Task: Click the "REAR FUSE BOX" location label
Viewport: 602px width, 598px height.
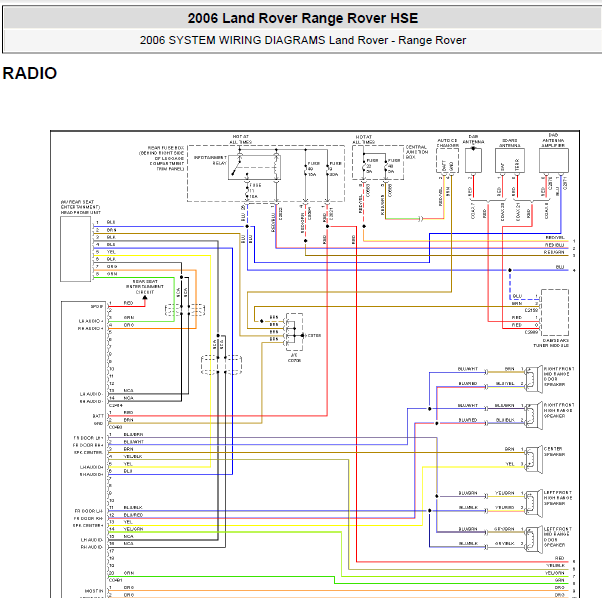Action: [x=166, y=148]
